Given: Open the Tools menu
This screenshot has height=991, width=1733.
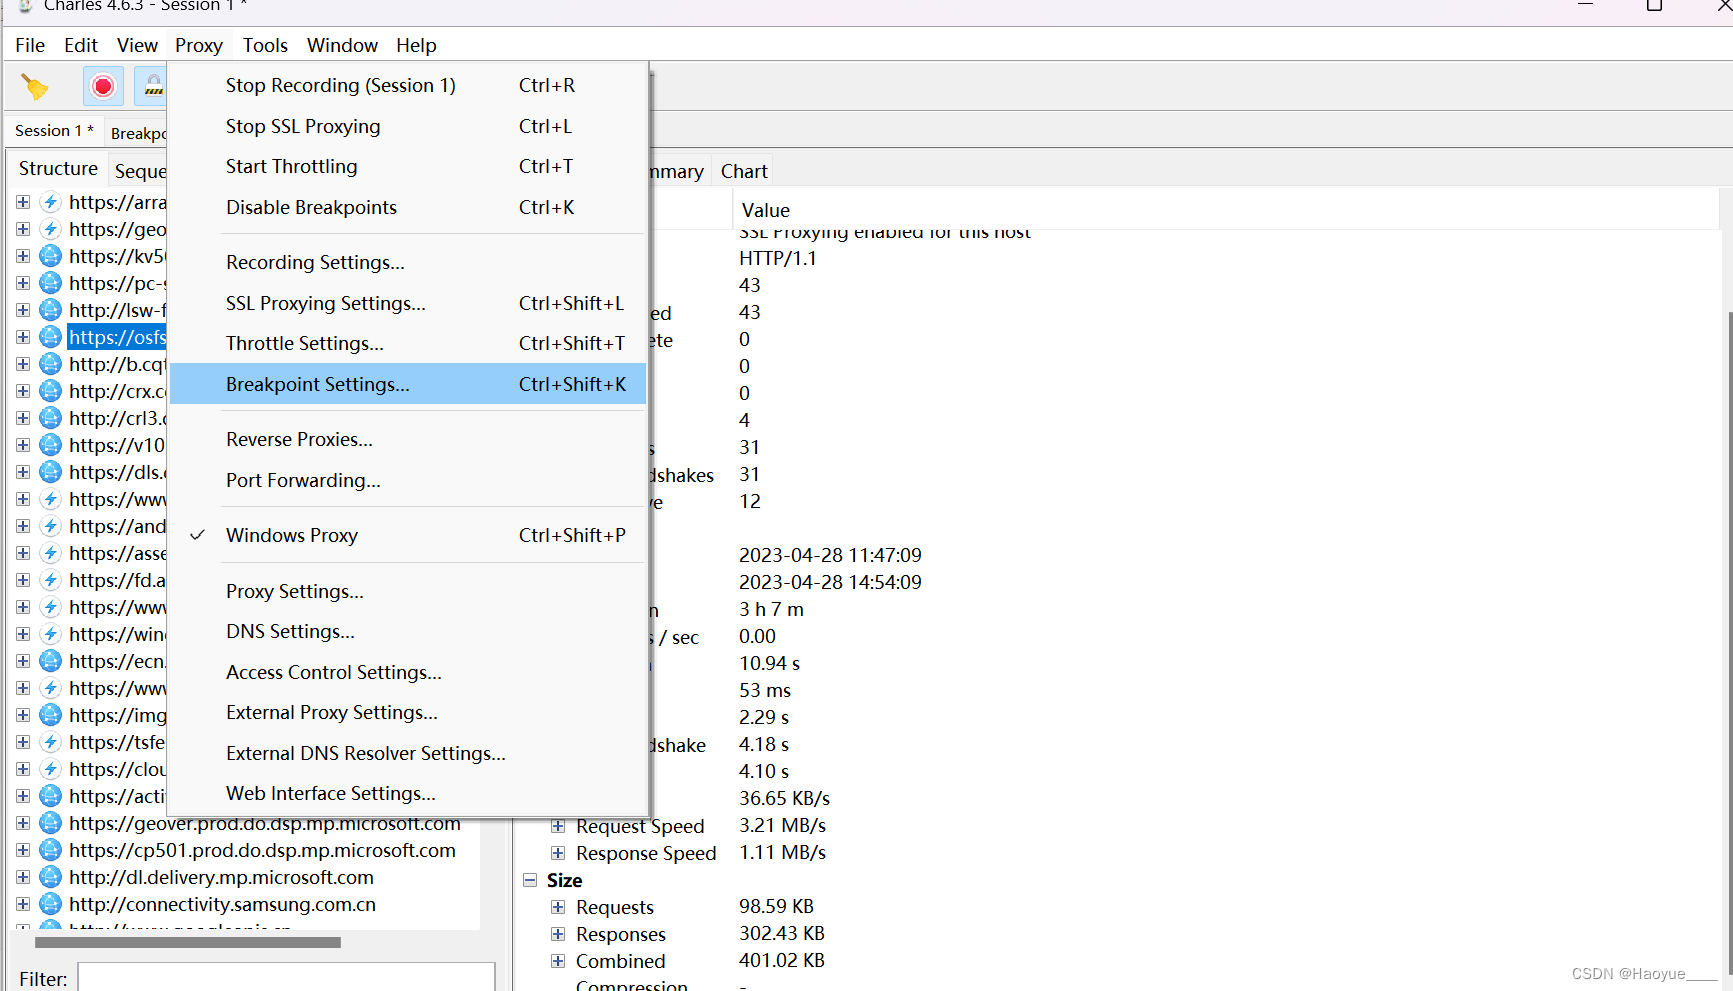Looking at the screenshot, I should pos(265,45).
